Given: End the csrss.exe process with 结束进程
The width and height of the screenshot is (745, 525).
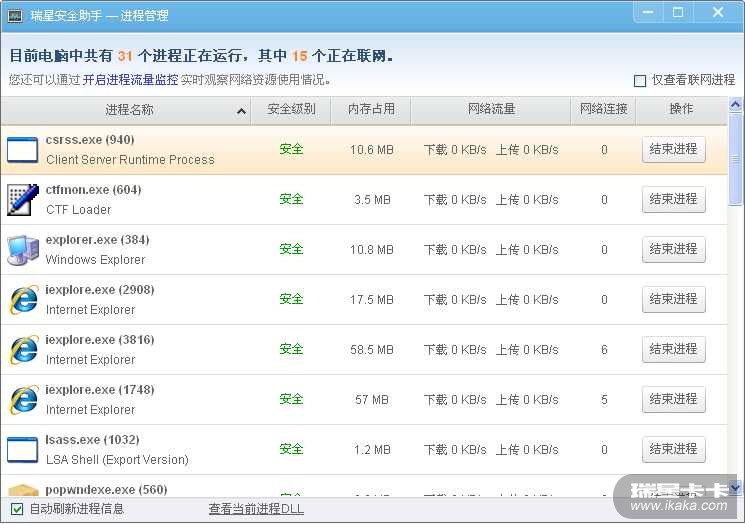Looking at the screenshot, I should [x=673, y=150].
